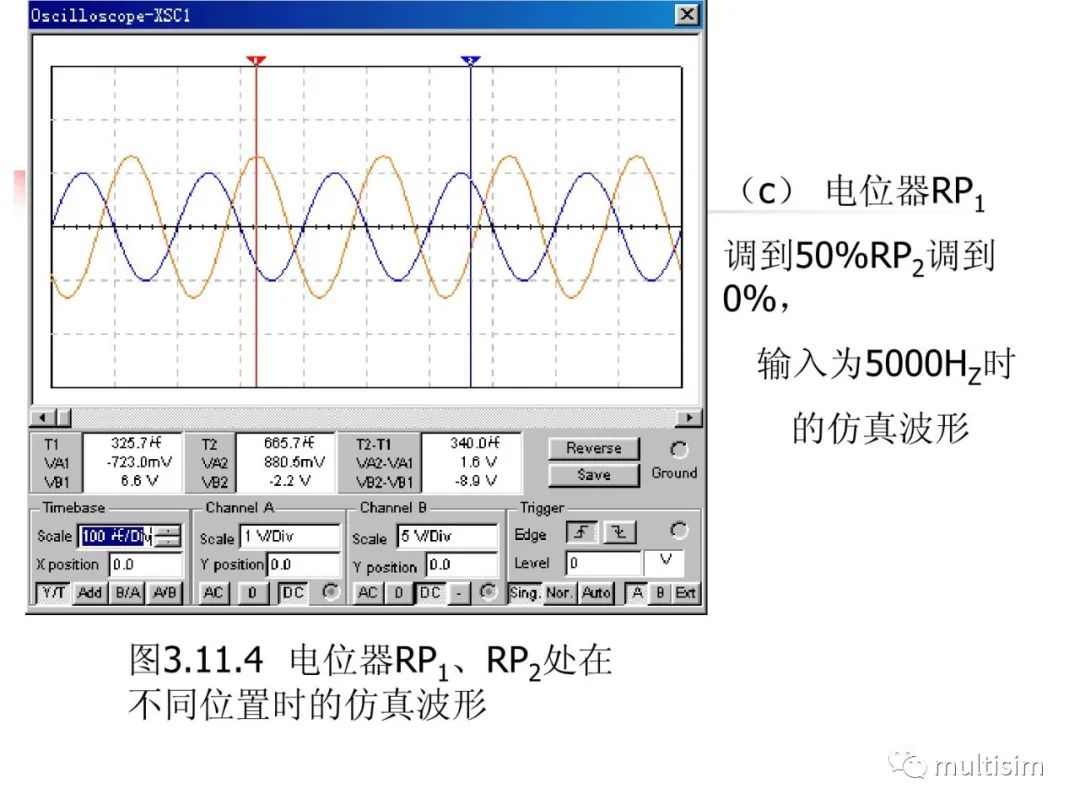Viewport: 1080px width, 810px height.
Task: Click the Save button
Action: (593, 475)
